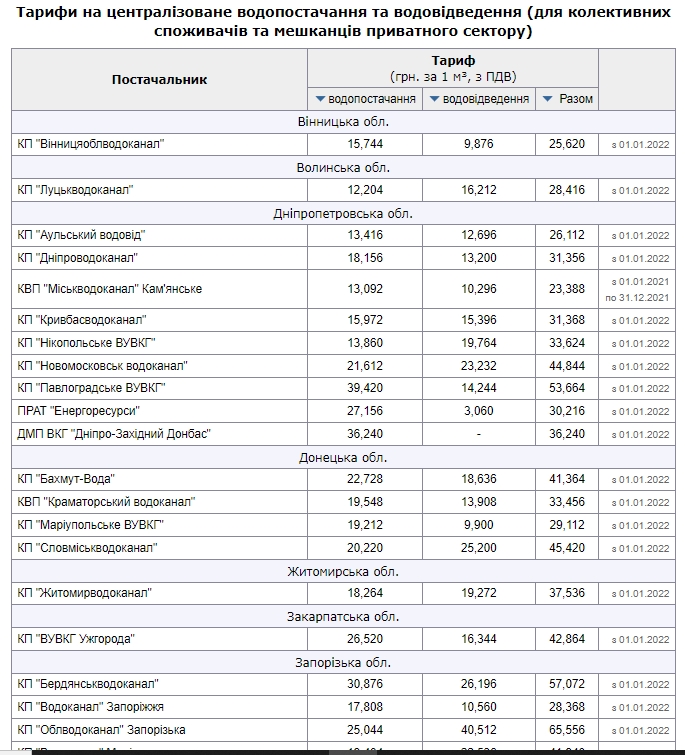Click ПРАТ "Енергоресурси" supplier name
This screenshot has width=685, height=755.
(78, 411)
